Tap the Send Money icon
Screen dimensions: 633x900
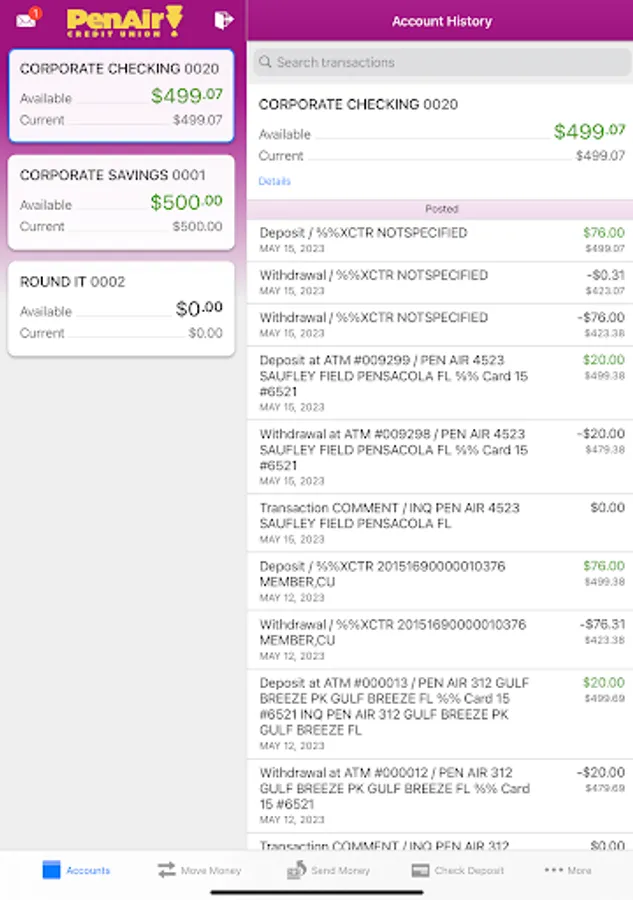pyautogui.click(x=296, y=870)
